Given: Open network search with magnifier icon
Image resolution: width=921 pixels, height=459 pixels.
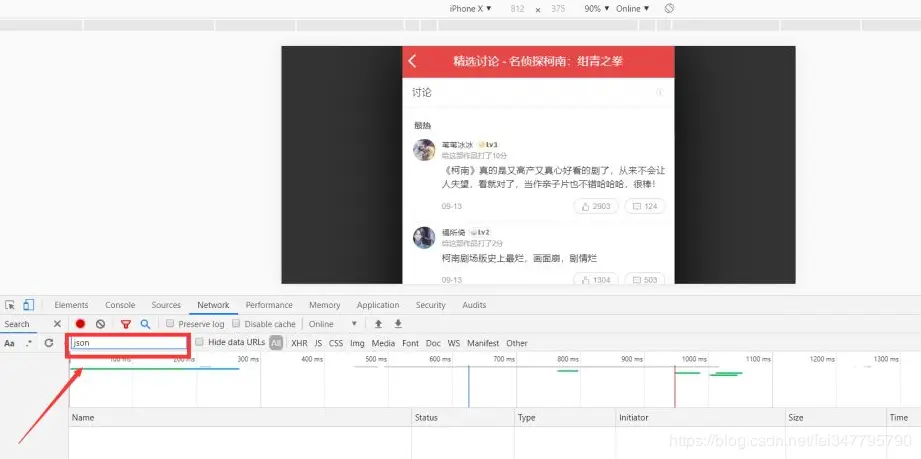Looking at the screenshot, I should [145, 324].
